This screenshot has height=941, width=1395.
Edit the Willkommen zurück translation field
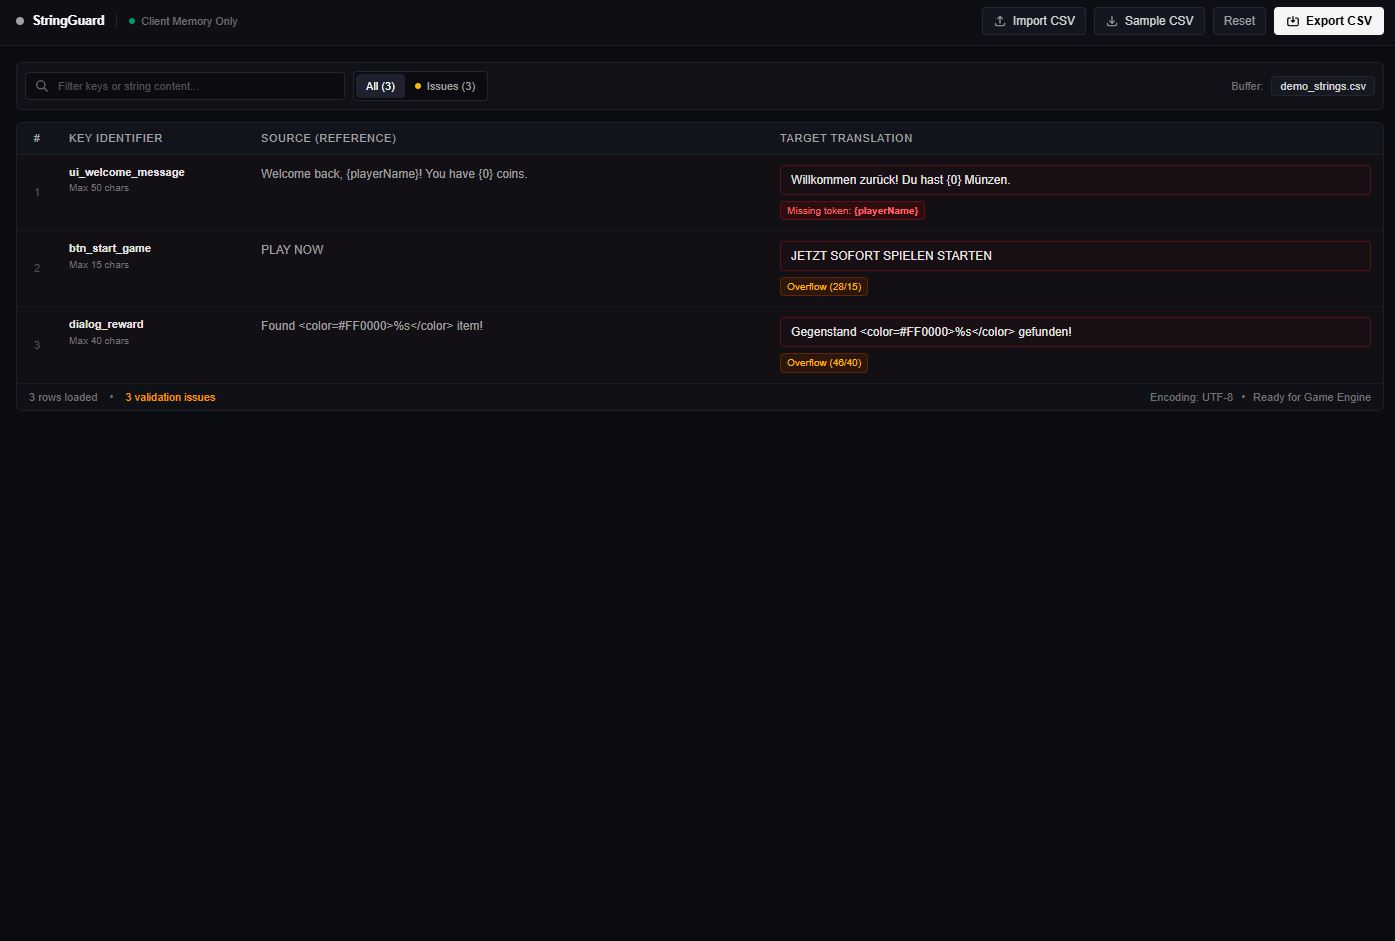coord(1075,180)
